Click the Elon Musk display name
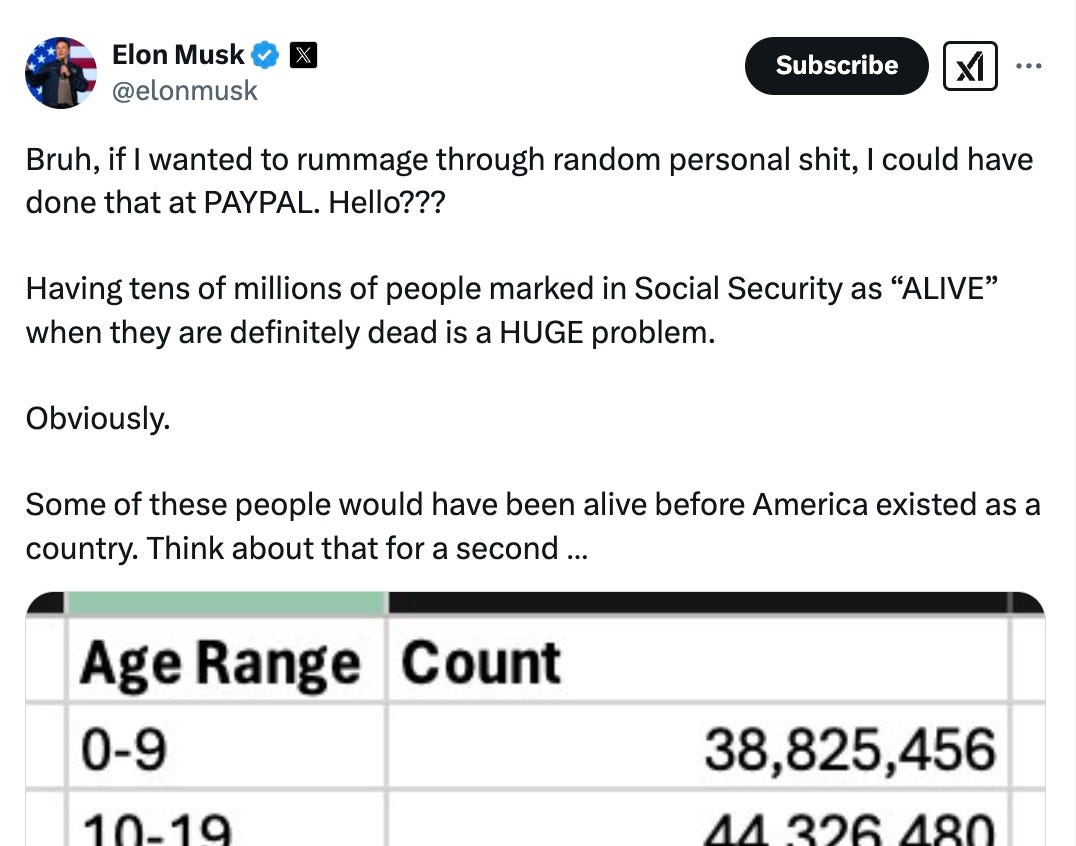1076x846 pixels. click(178, 55)
